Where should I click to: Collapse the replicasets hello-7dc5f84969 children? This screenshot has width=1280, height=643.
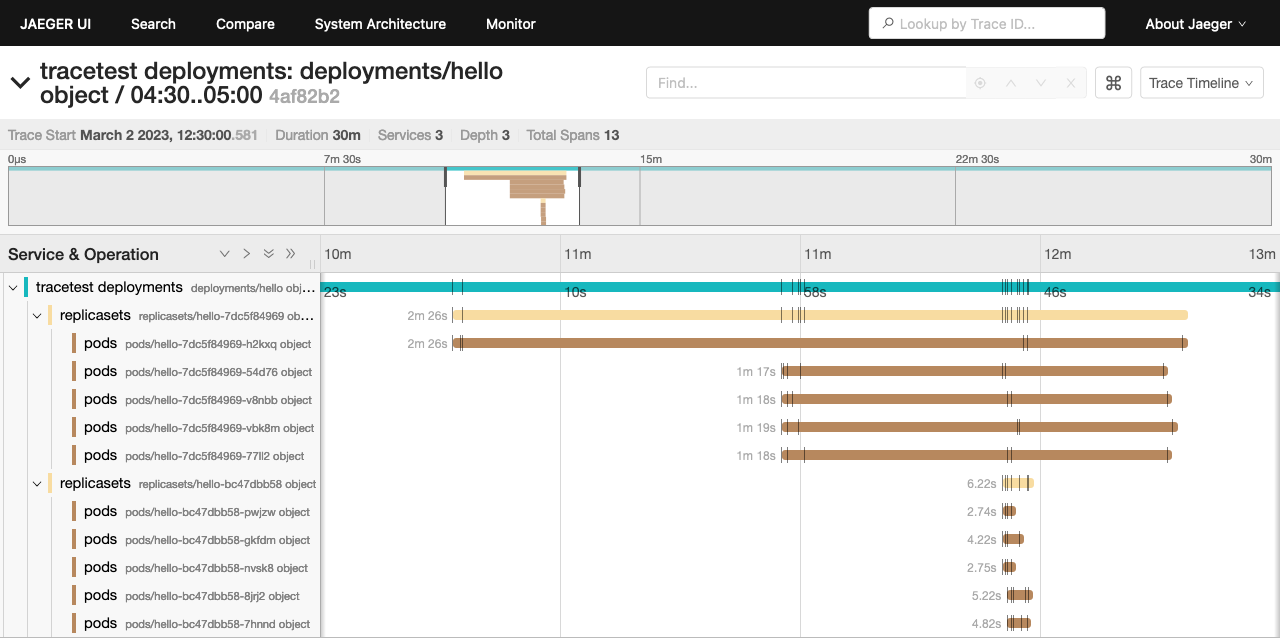[x=37, y=316]
